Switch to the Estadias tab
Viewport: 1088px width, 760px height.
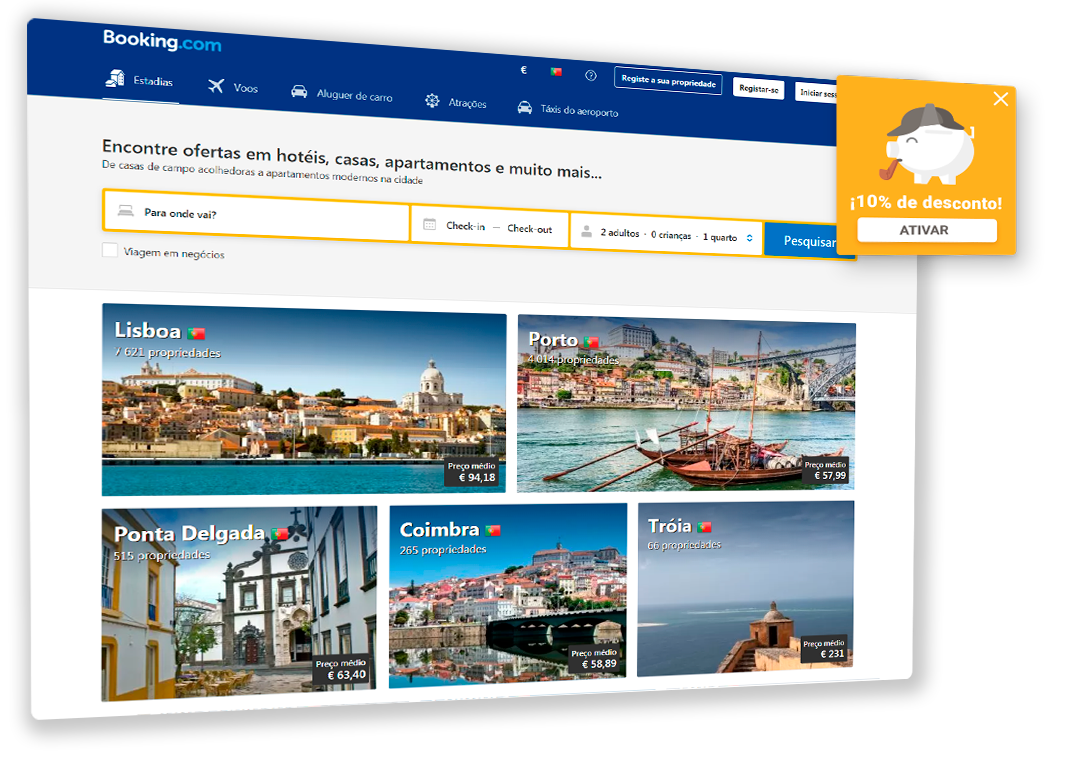coord(140,80)
